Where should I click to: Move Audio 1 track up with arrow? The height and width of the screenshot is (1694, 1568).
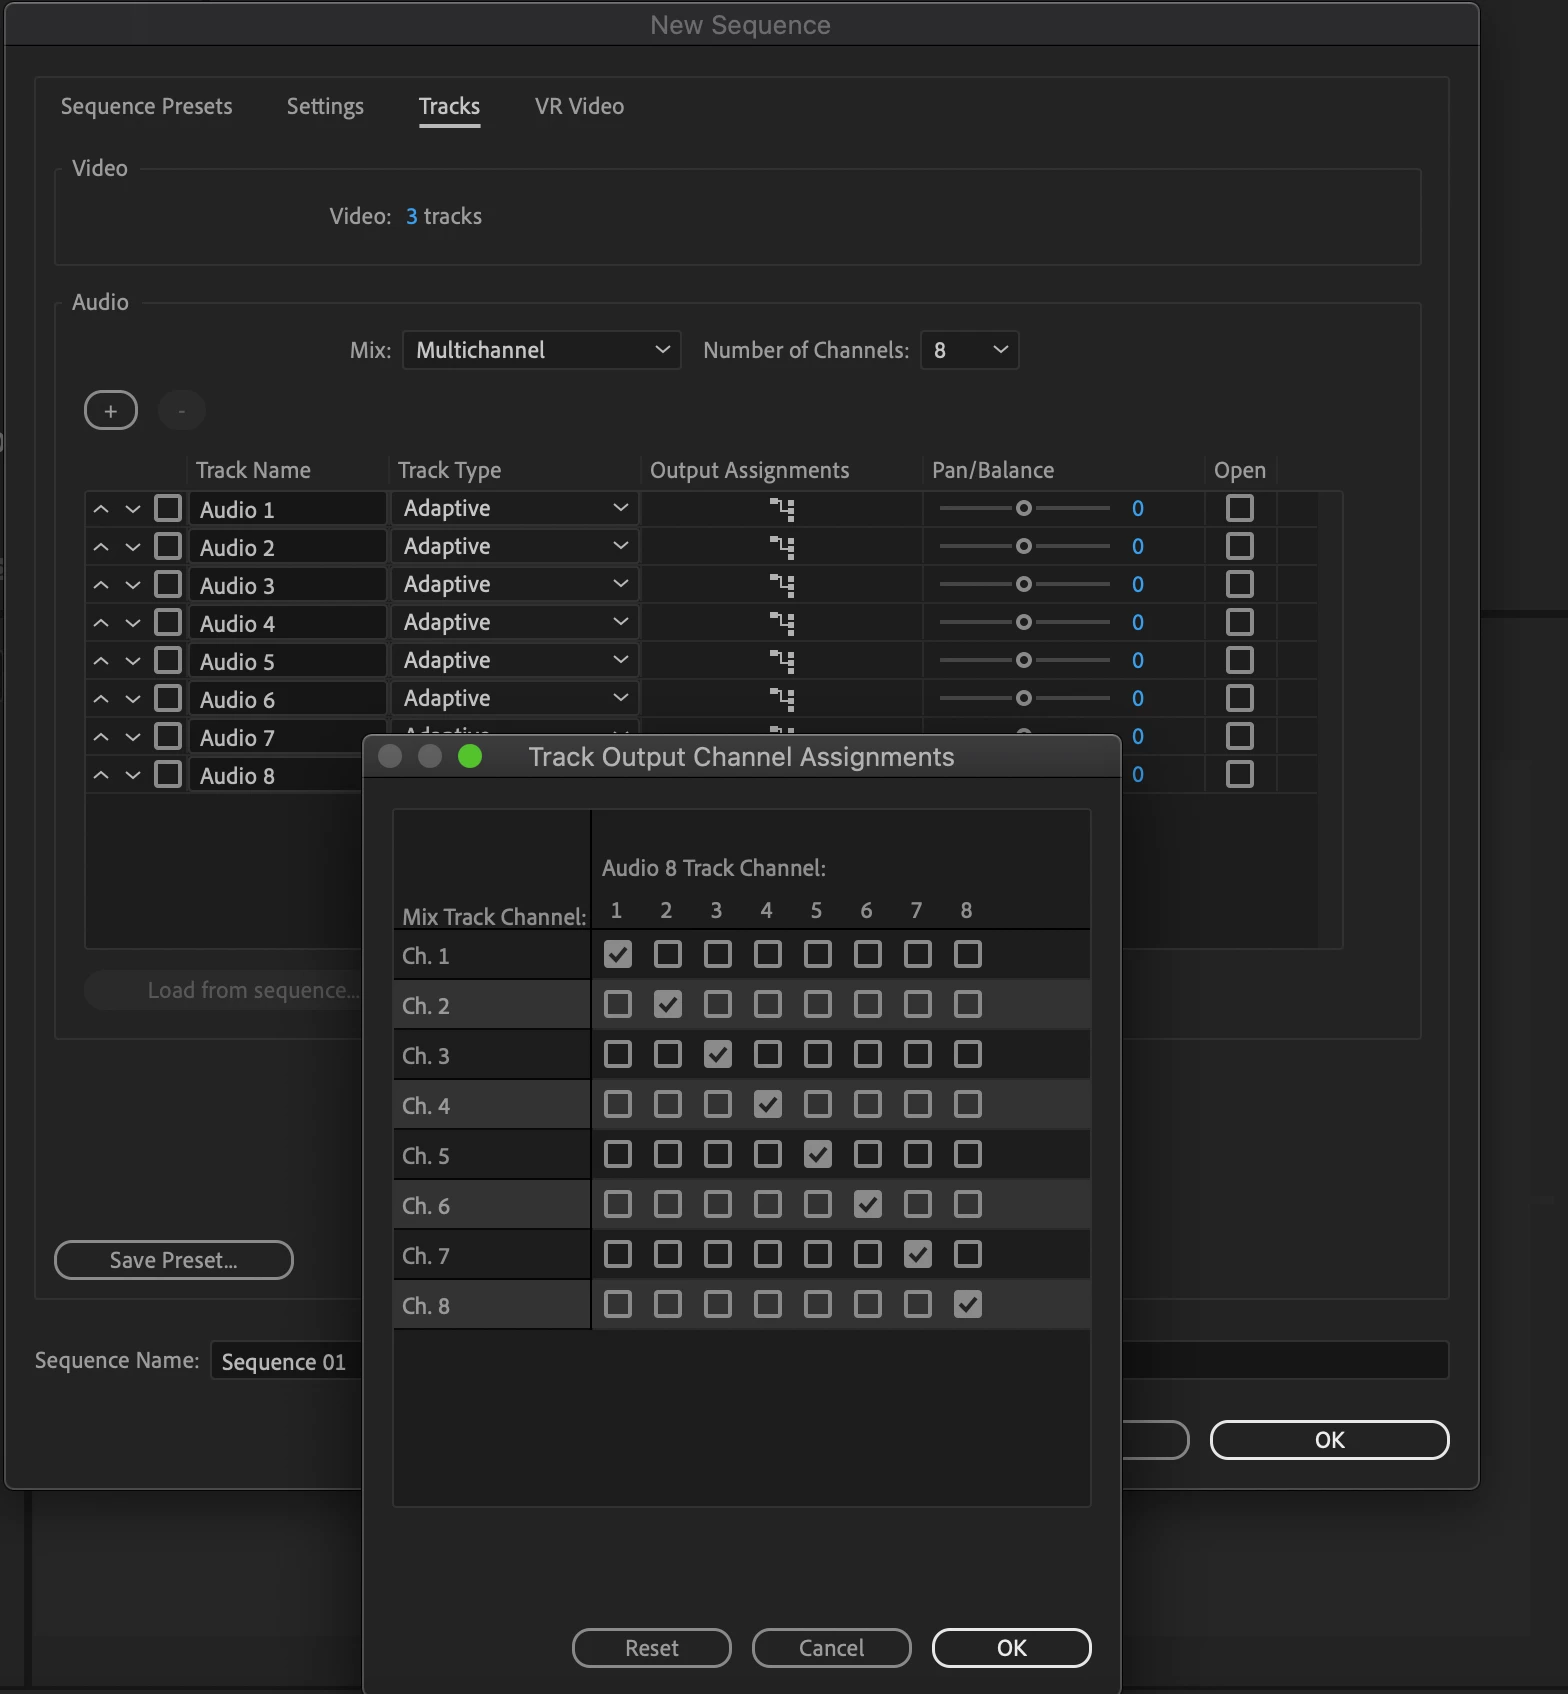click(x=101, y=509)
